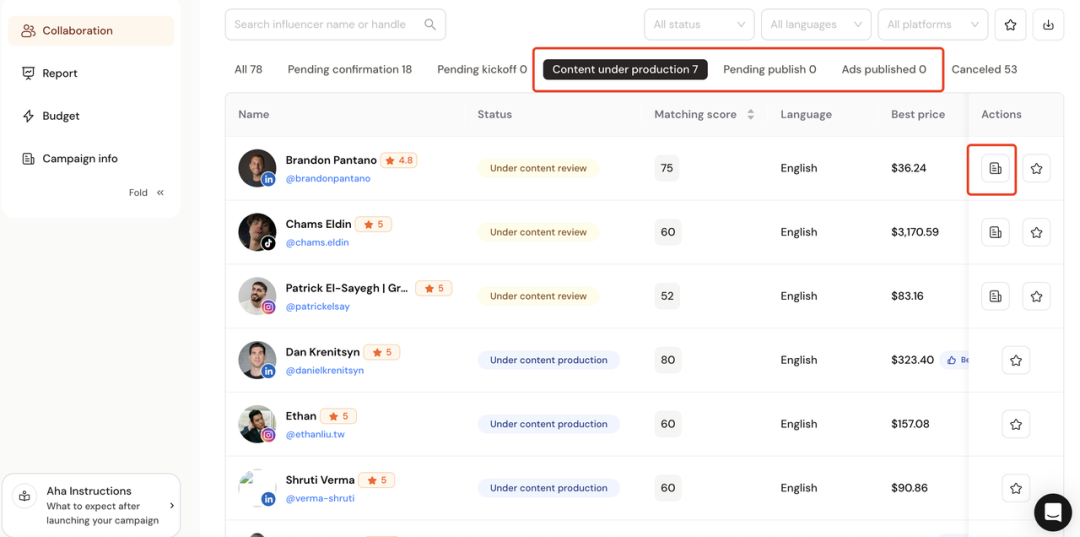1080x537 pixels.
Task: Open content document for Brandon Pantano
Action: [995, 169]
